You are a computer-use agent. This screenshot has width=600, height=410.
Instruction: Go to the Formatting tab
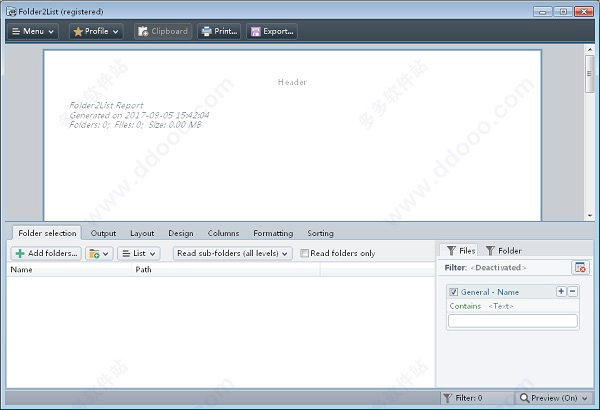[x=273, y=233]
